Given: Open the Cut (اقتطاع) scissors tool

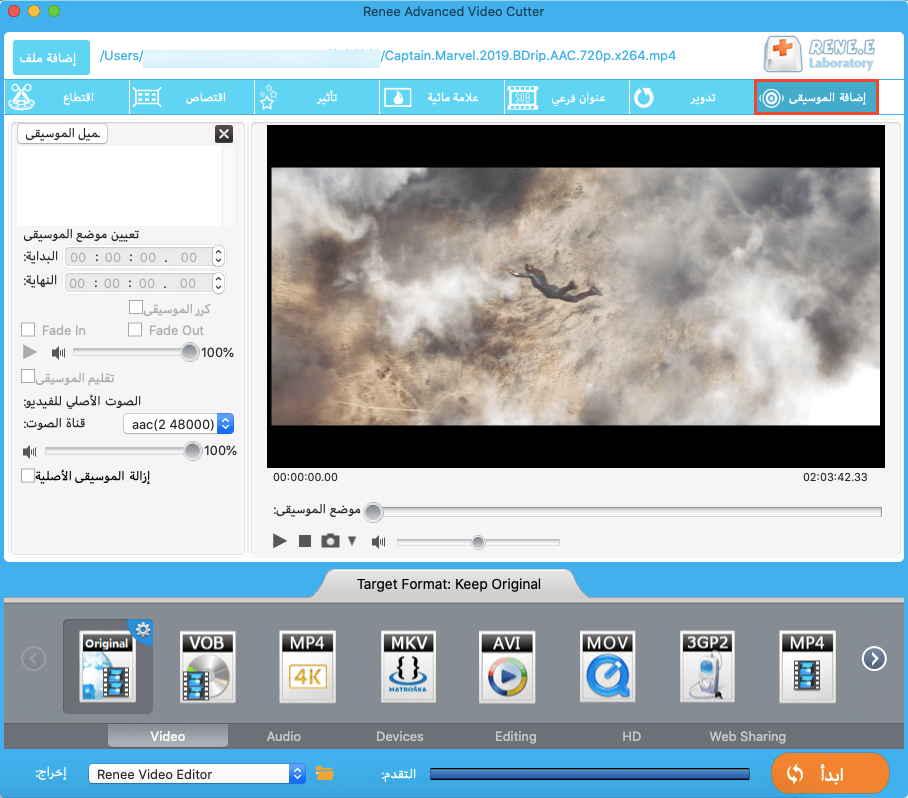Looking at the screenshot, I should coord(67,97).
